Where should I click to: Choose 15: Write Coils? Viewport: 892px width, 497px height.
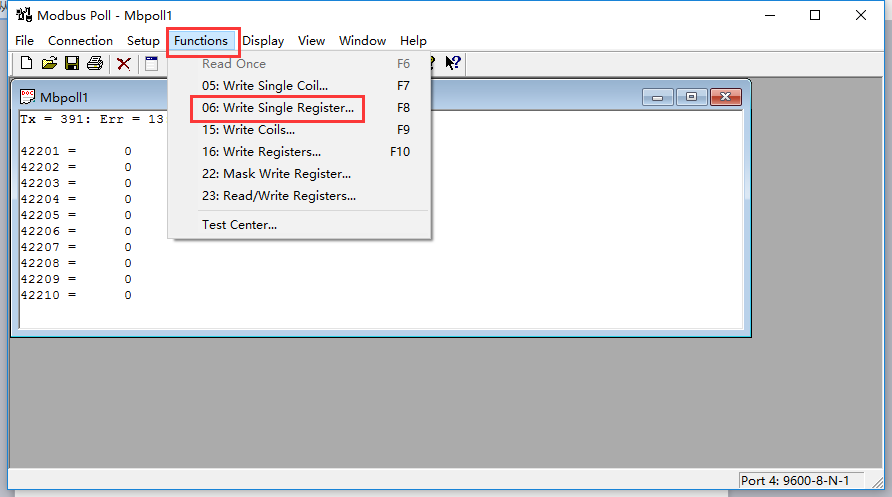click(x=299, y=130)
